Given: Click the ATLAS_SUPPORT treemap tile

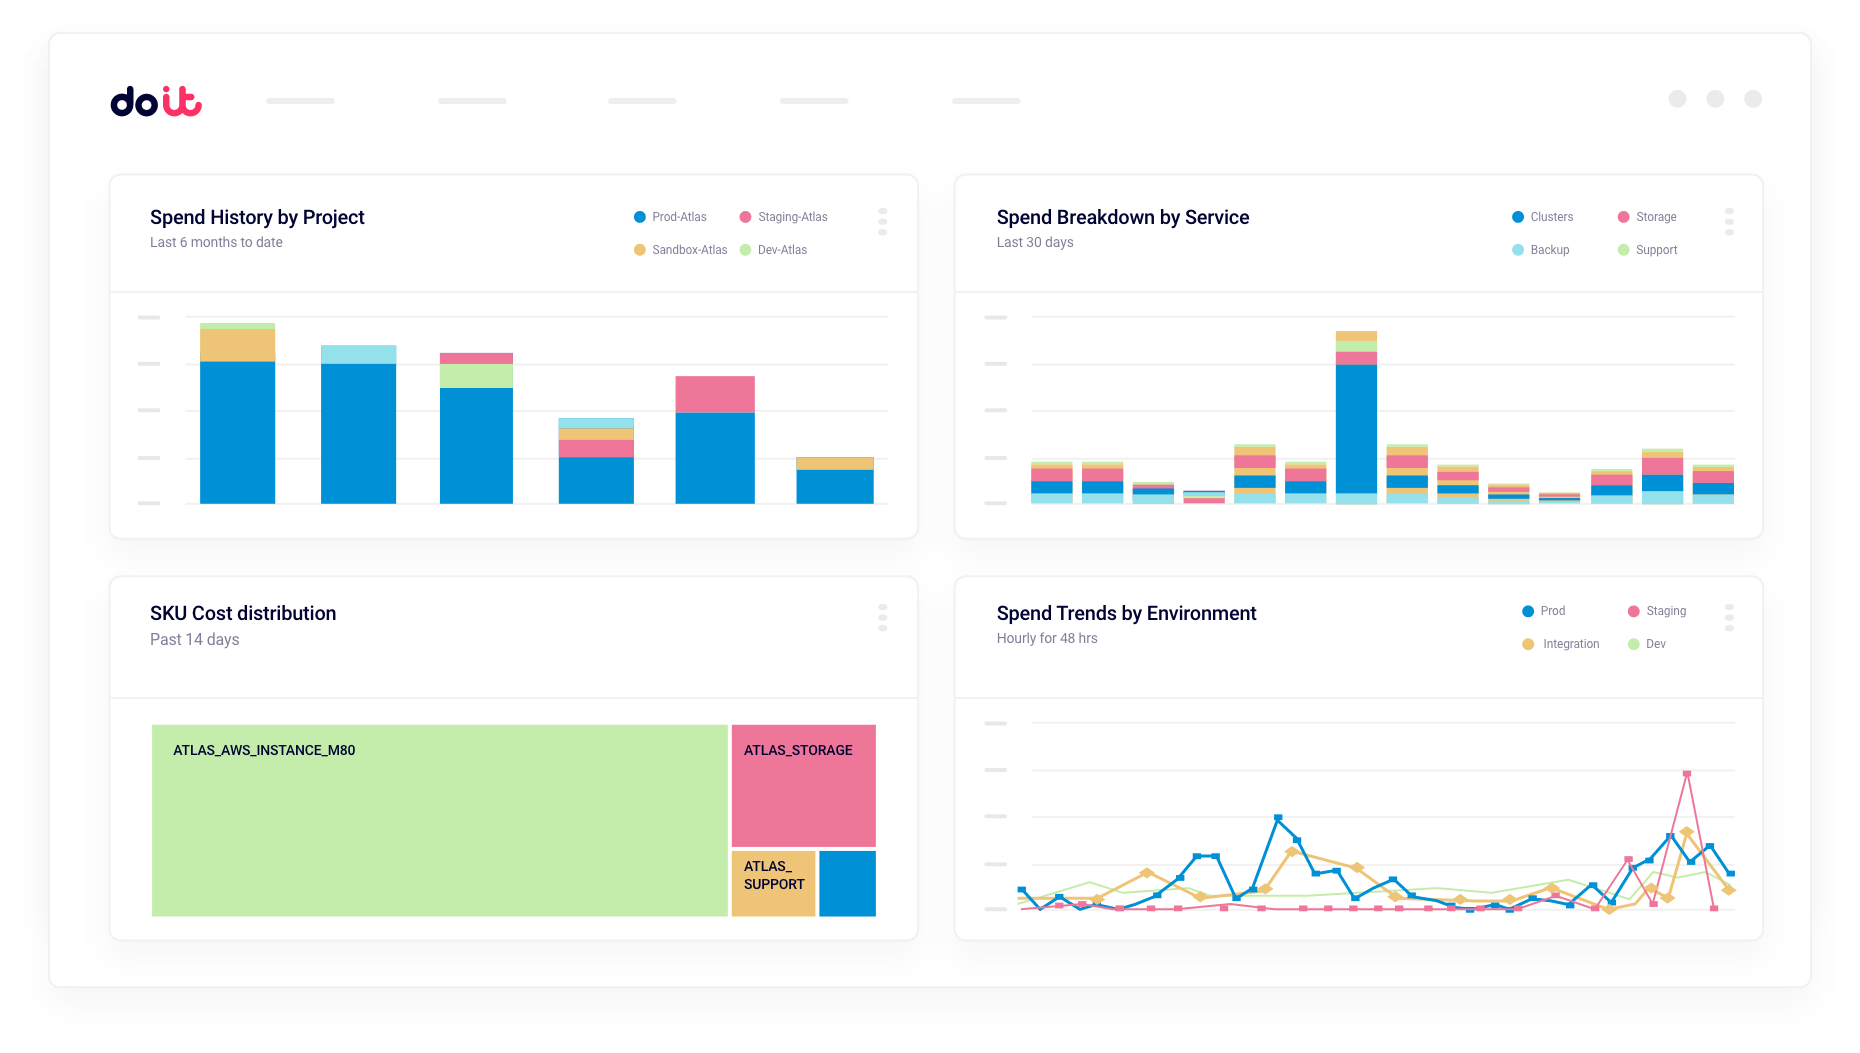Looking at the screenshot, I should (x=773, y=883).
